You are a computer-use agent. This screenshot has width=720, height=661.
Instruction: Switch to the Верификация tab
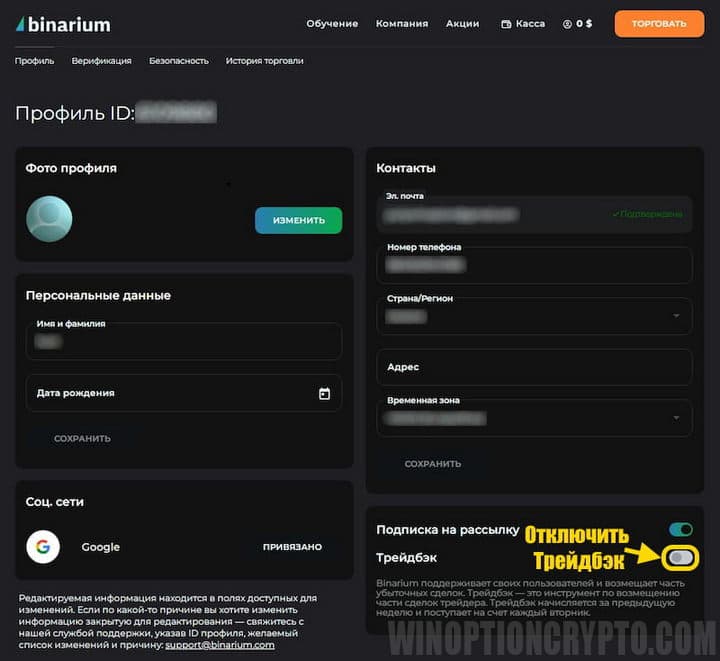coord(101,61)
